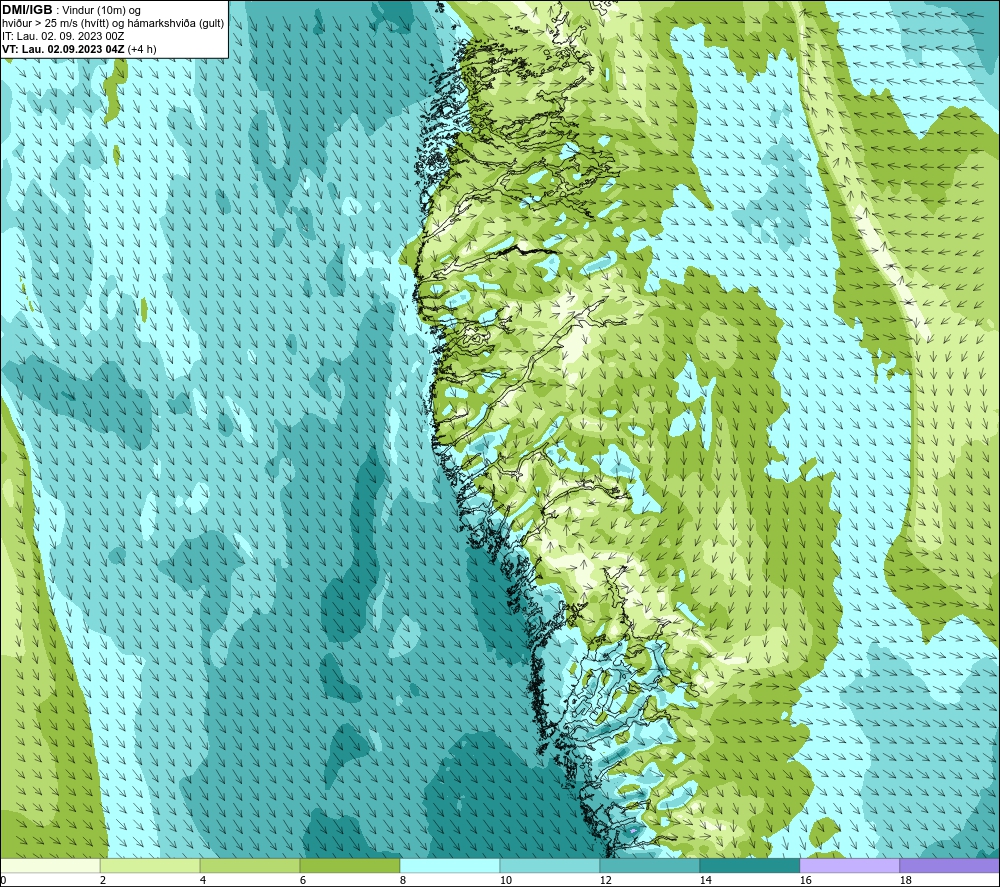The height and width of the screenshot is (887, 1000).
Task: Click the legend scale label '2'
Action: (x=103, y=881)
